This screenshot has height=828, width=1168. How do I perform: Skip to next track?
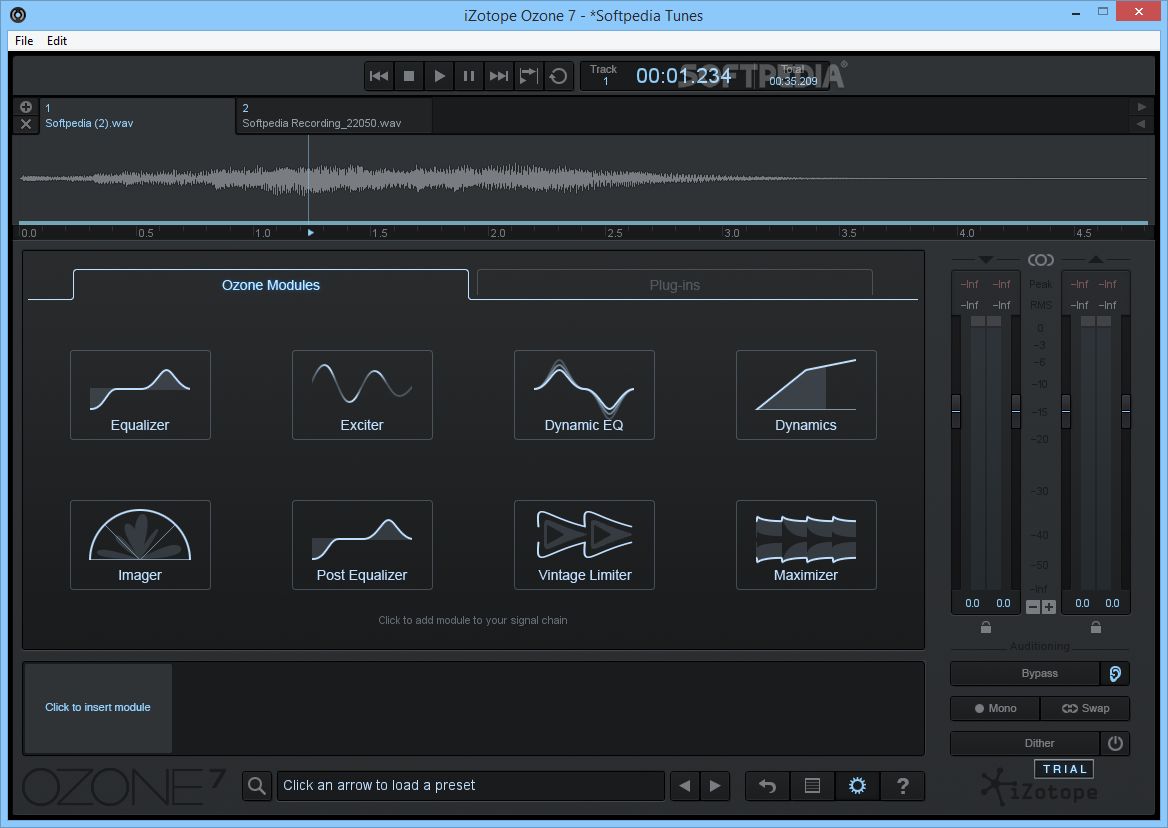498,76
